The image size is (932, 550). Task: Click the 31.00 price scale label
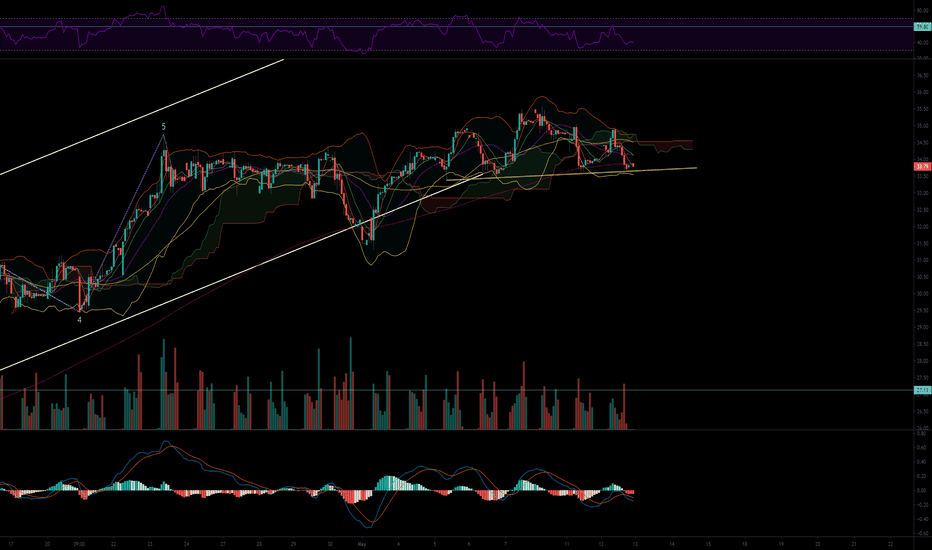(x=922, y=260)
